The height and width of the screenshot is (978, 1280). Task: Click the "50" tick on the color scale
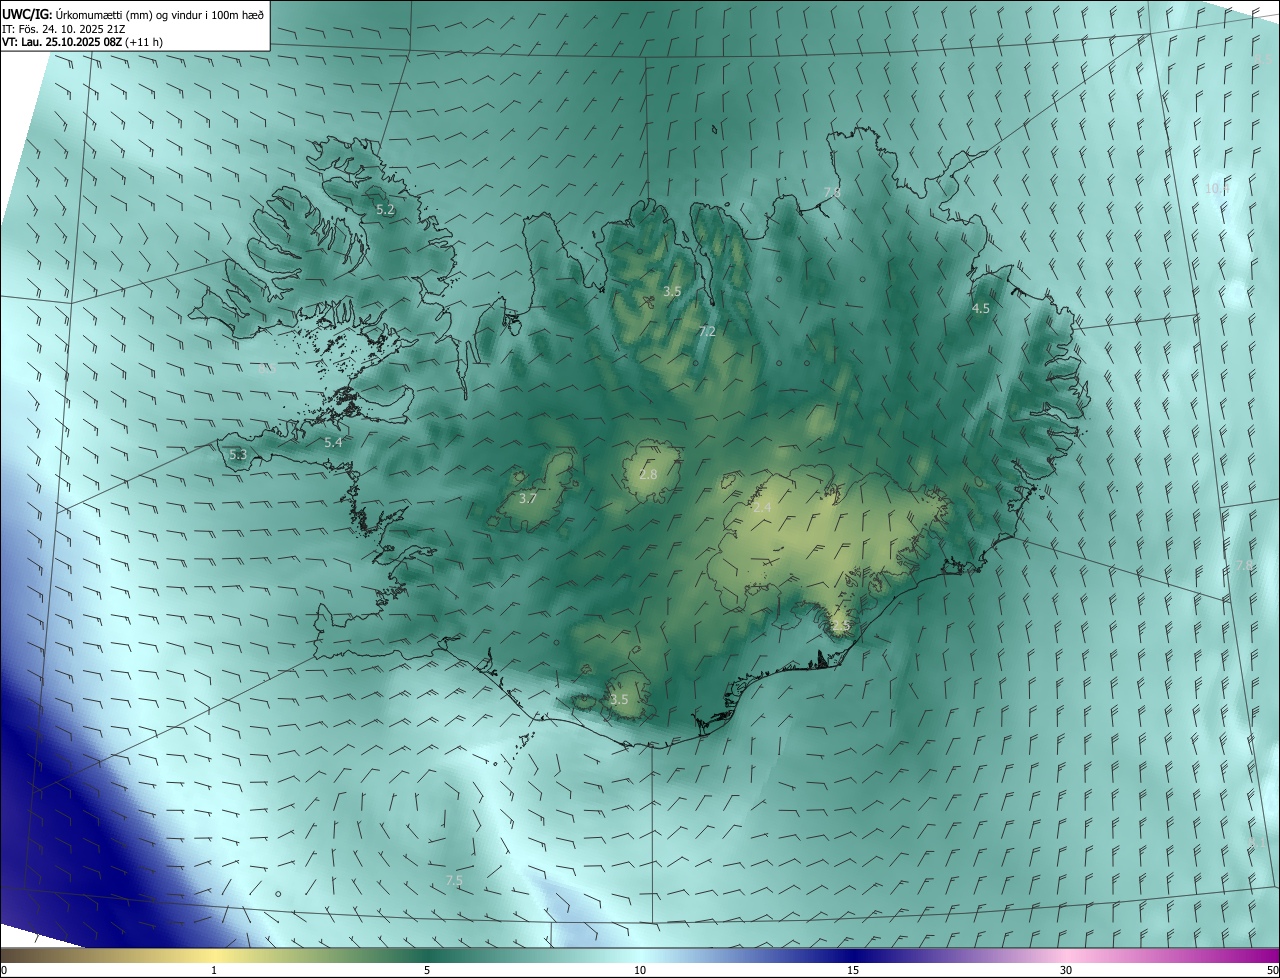[x=1272, y=970]
